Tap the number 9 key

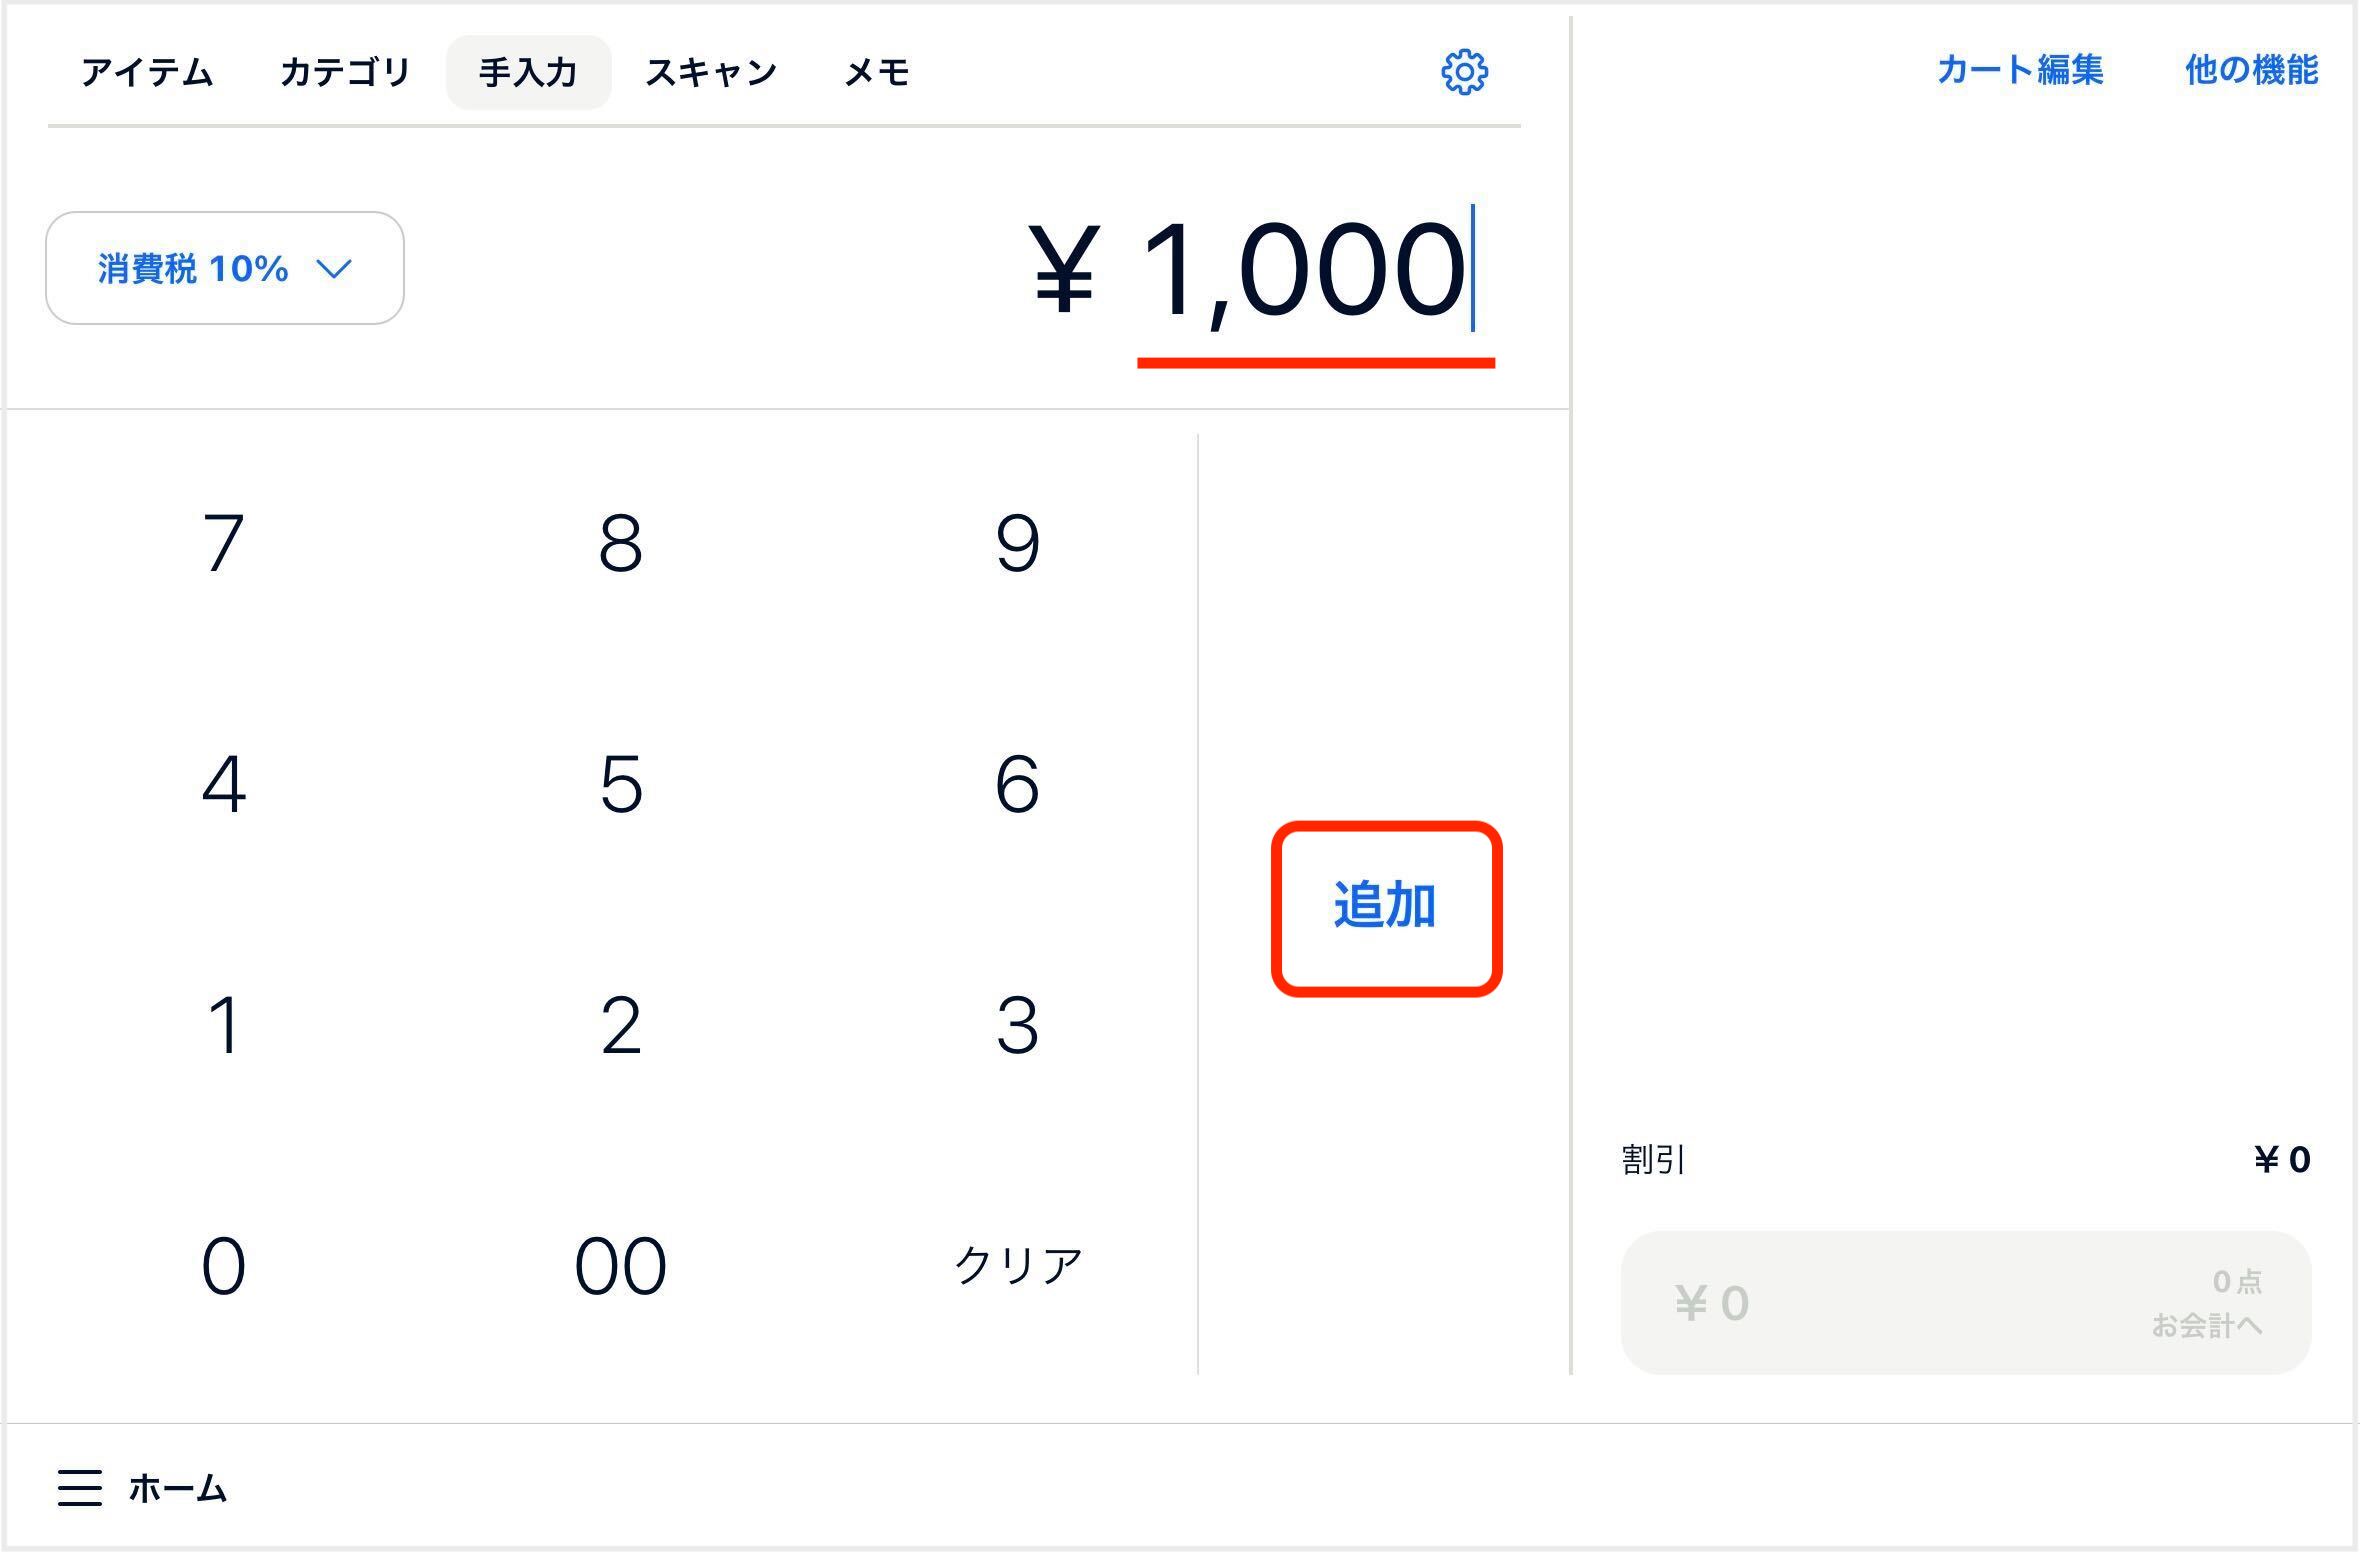pos(1017,543)
